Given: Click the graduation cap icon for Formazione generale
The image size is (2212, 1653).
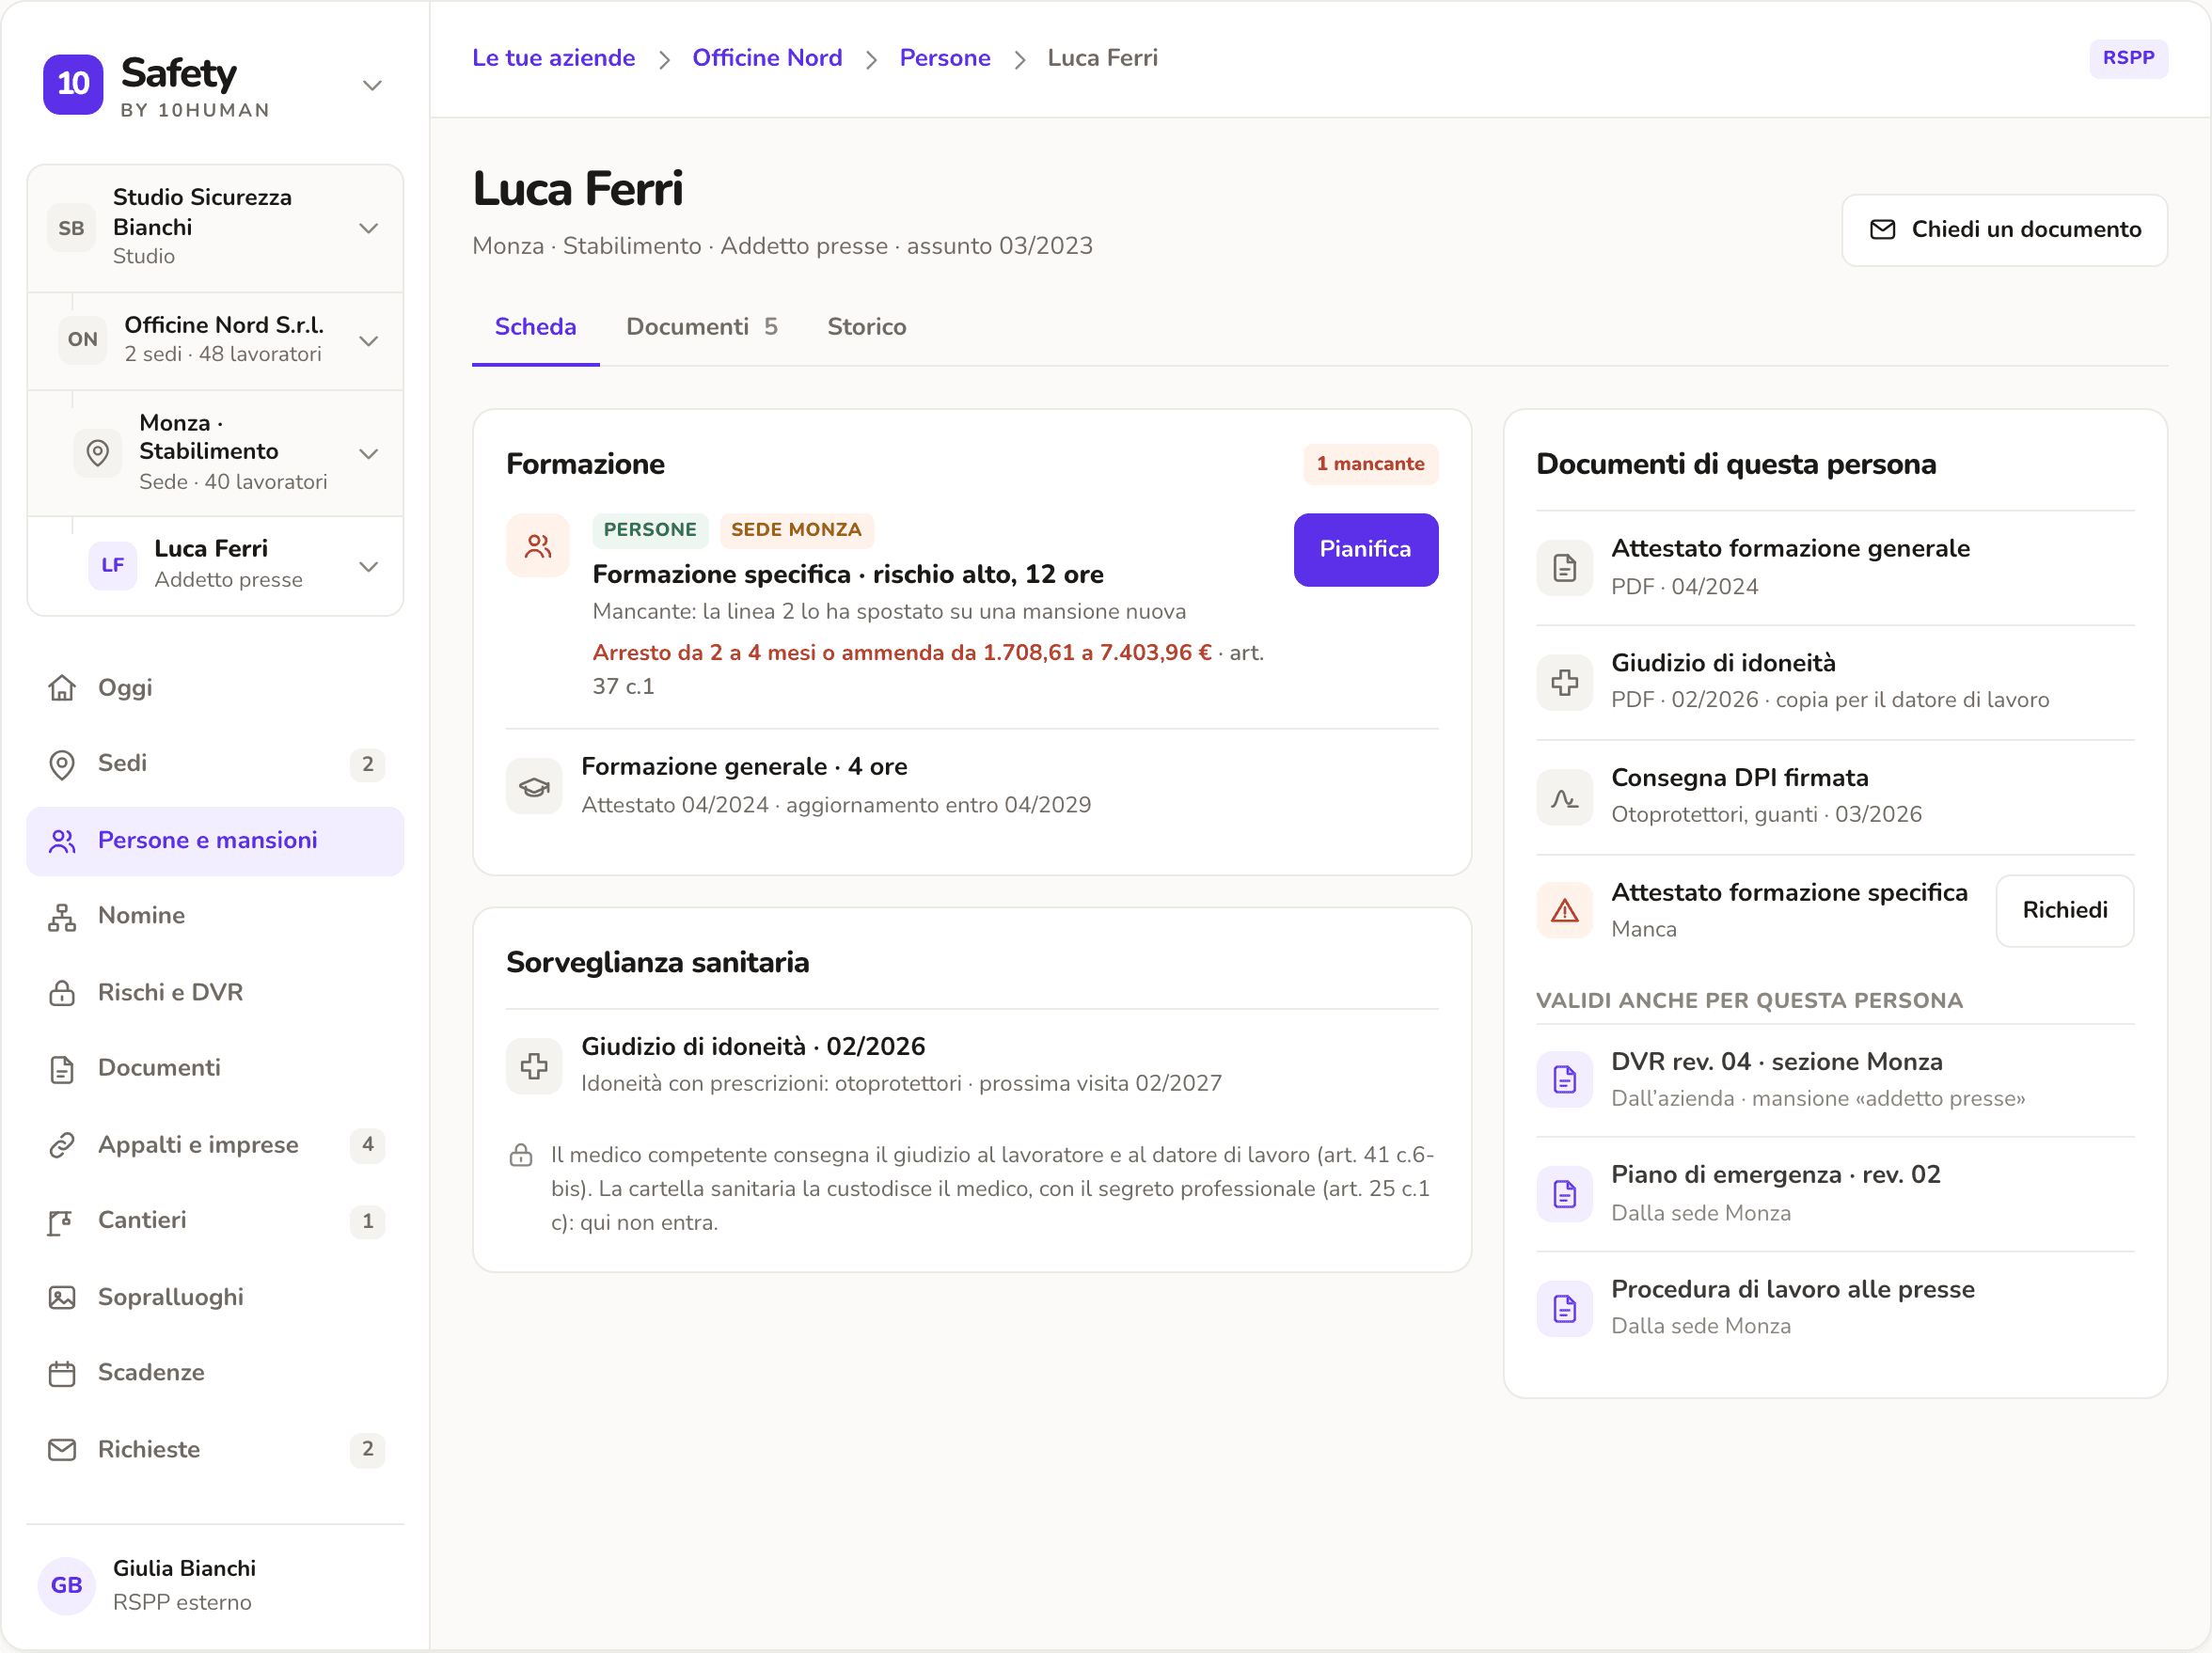Looking at the screenshot, I should click(x=534, y=786).
